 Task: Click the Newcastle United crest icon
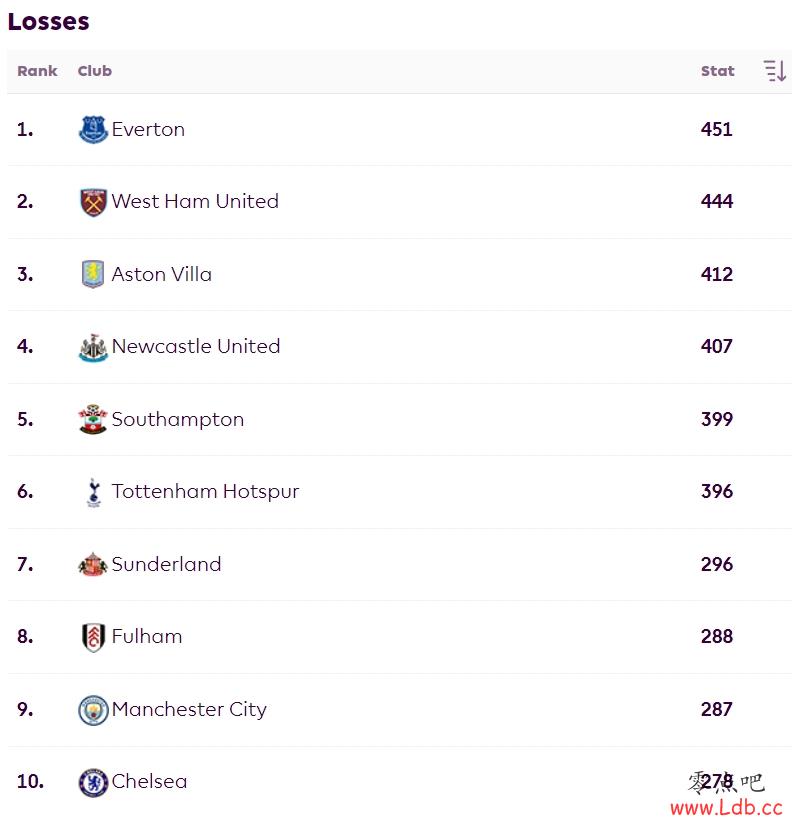93,347
